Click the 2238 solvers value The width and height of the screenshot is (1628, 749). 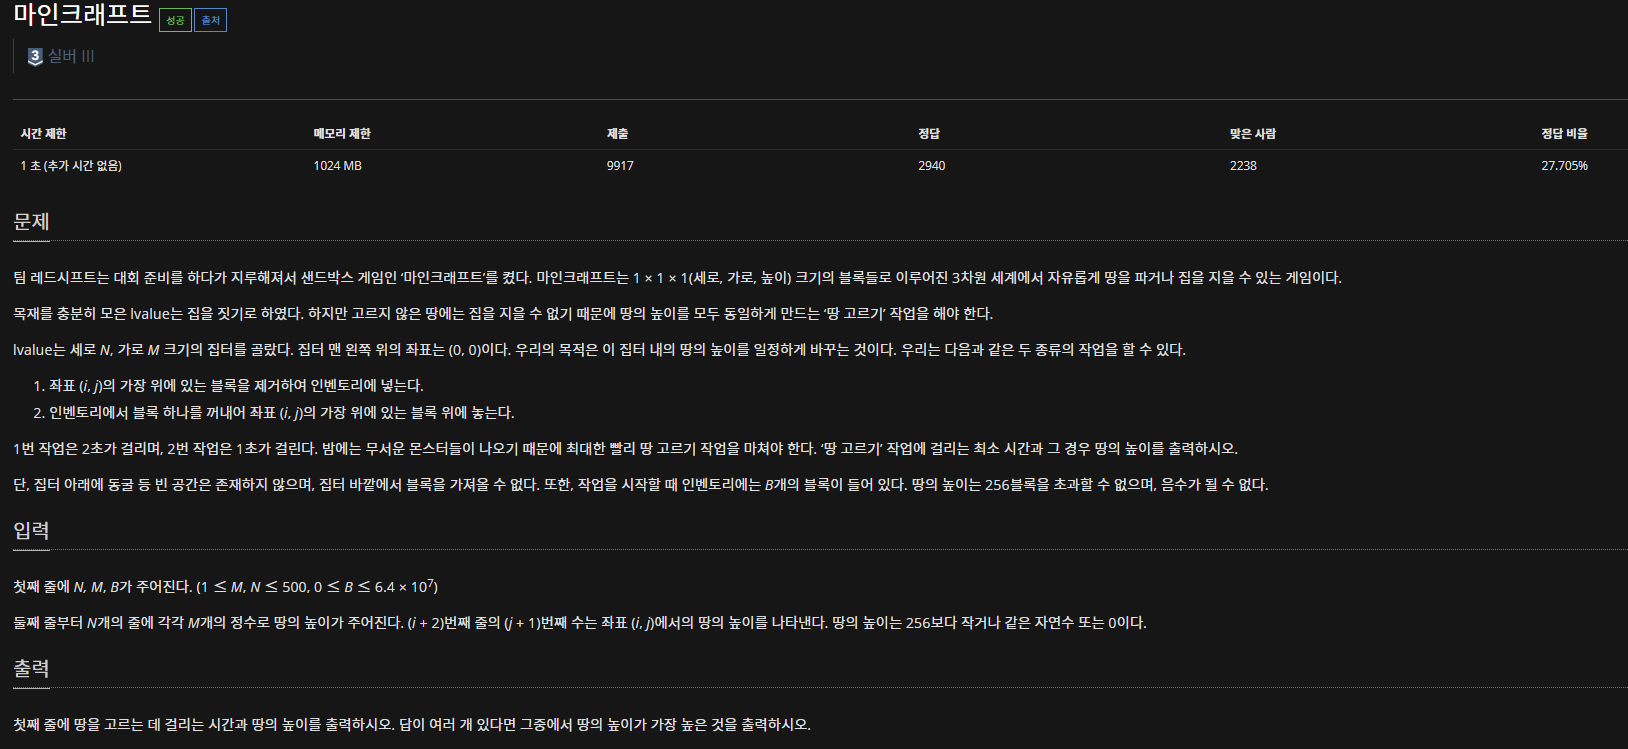tap(1243, 166)
